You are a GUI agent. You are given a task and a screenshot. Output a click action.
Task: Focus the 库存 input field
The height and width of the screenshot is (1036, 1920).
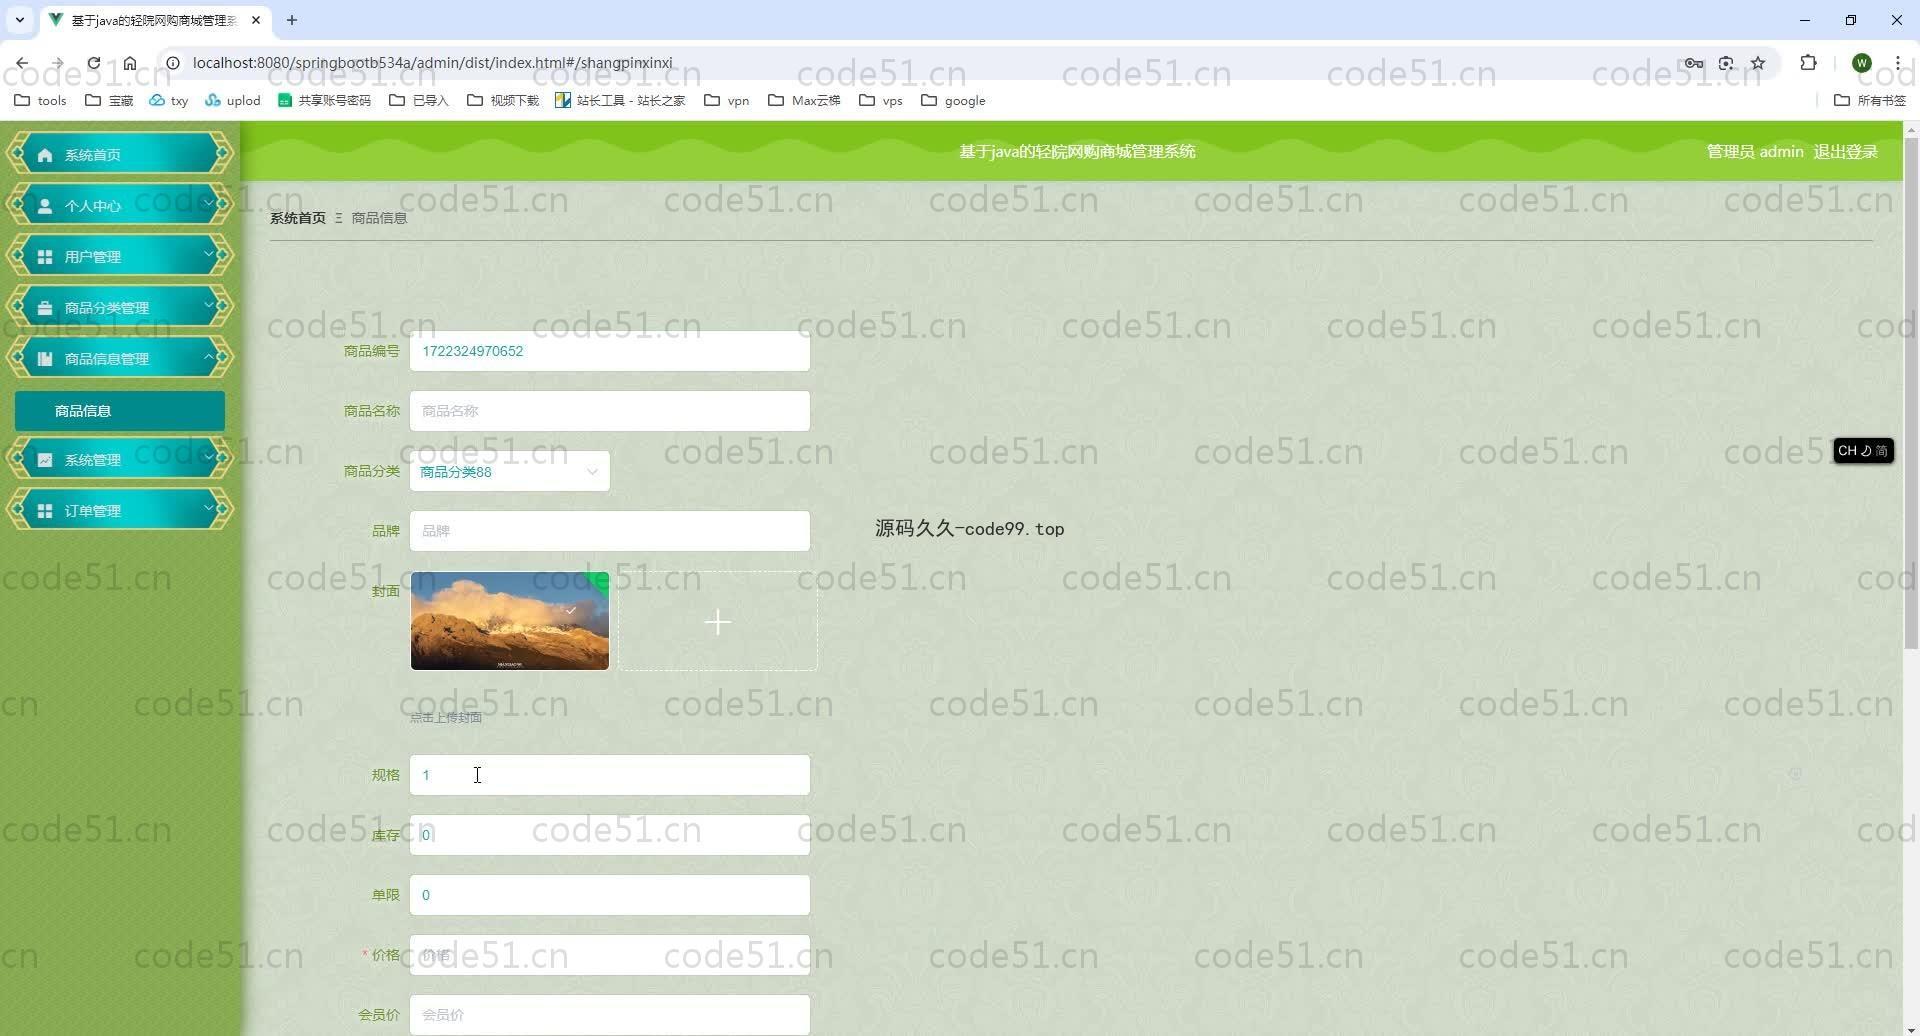(x=609, y=835)
